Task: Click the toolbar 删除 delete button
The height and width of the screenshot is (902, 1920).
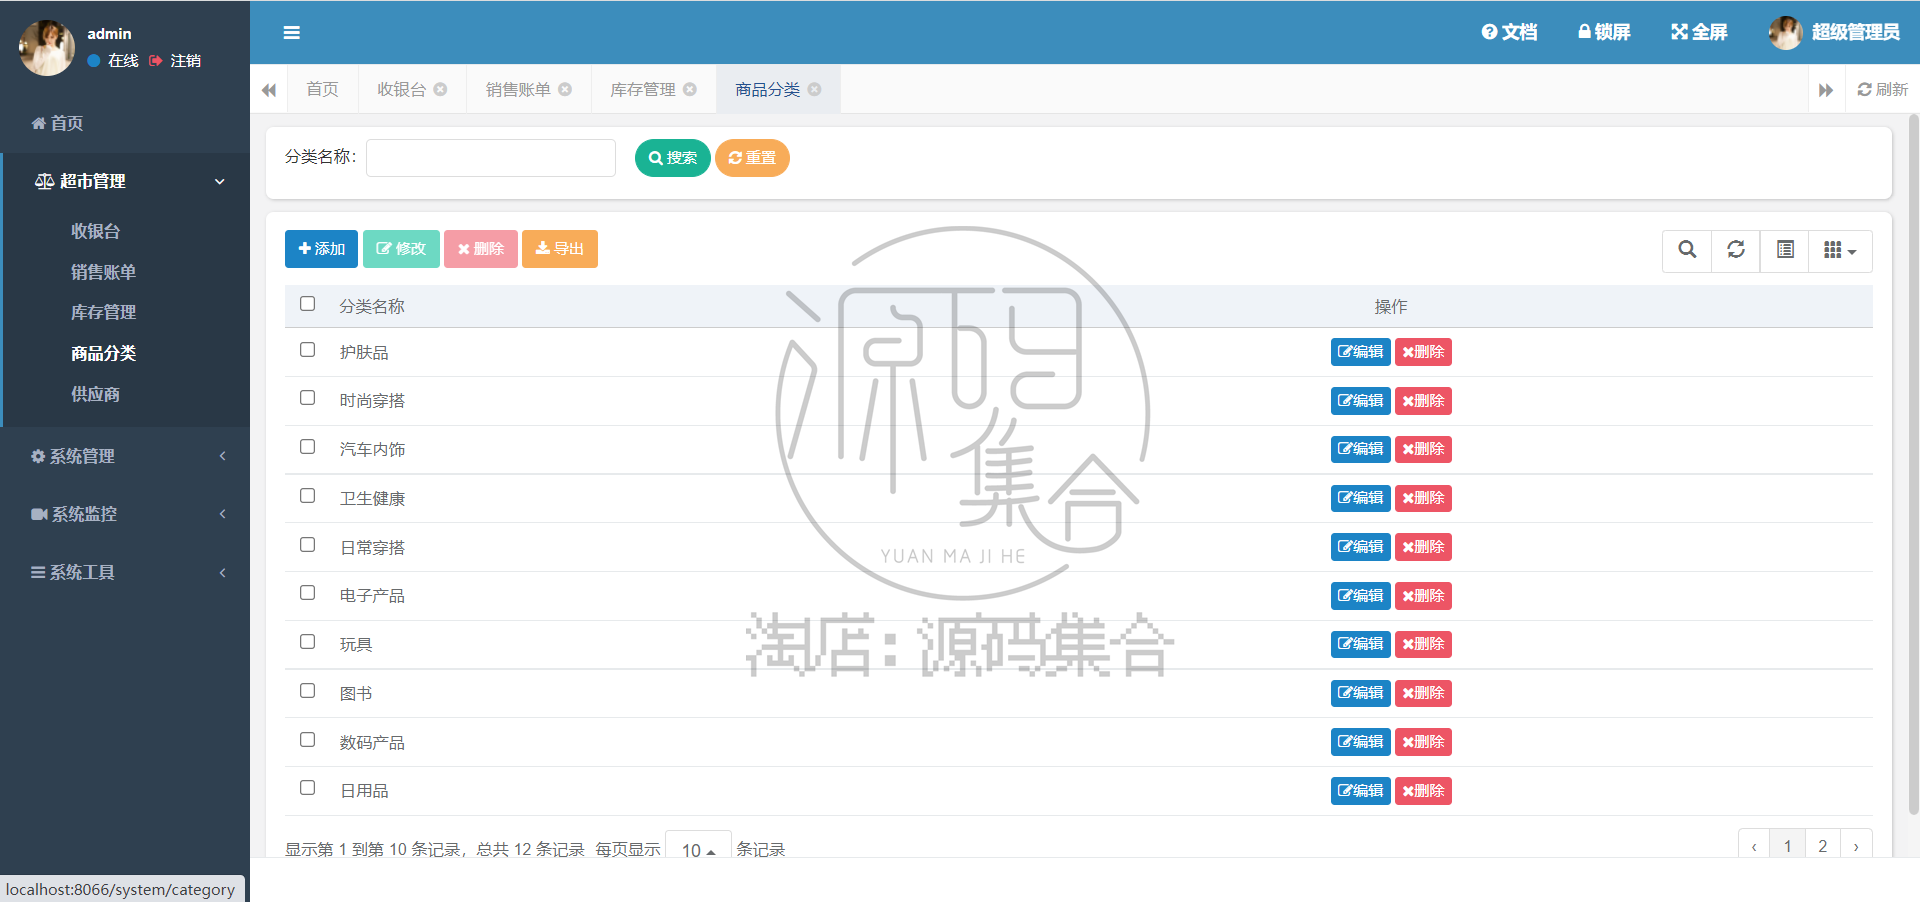Action: coord(481,249)
